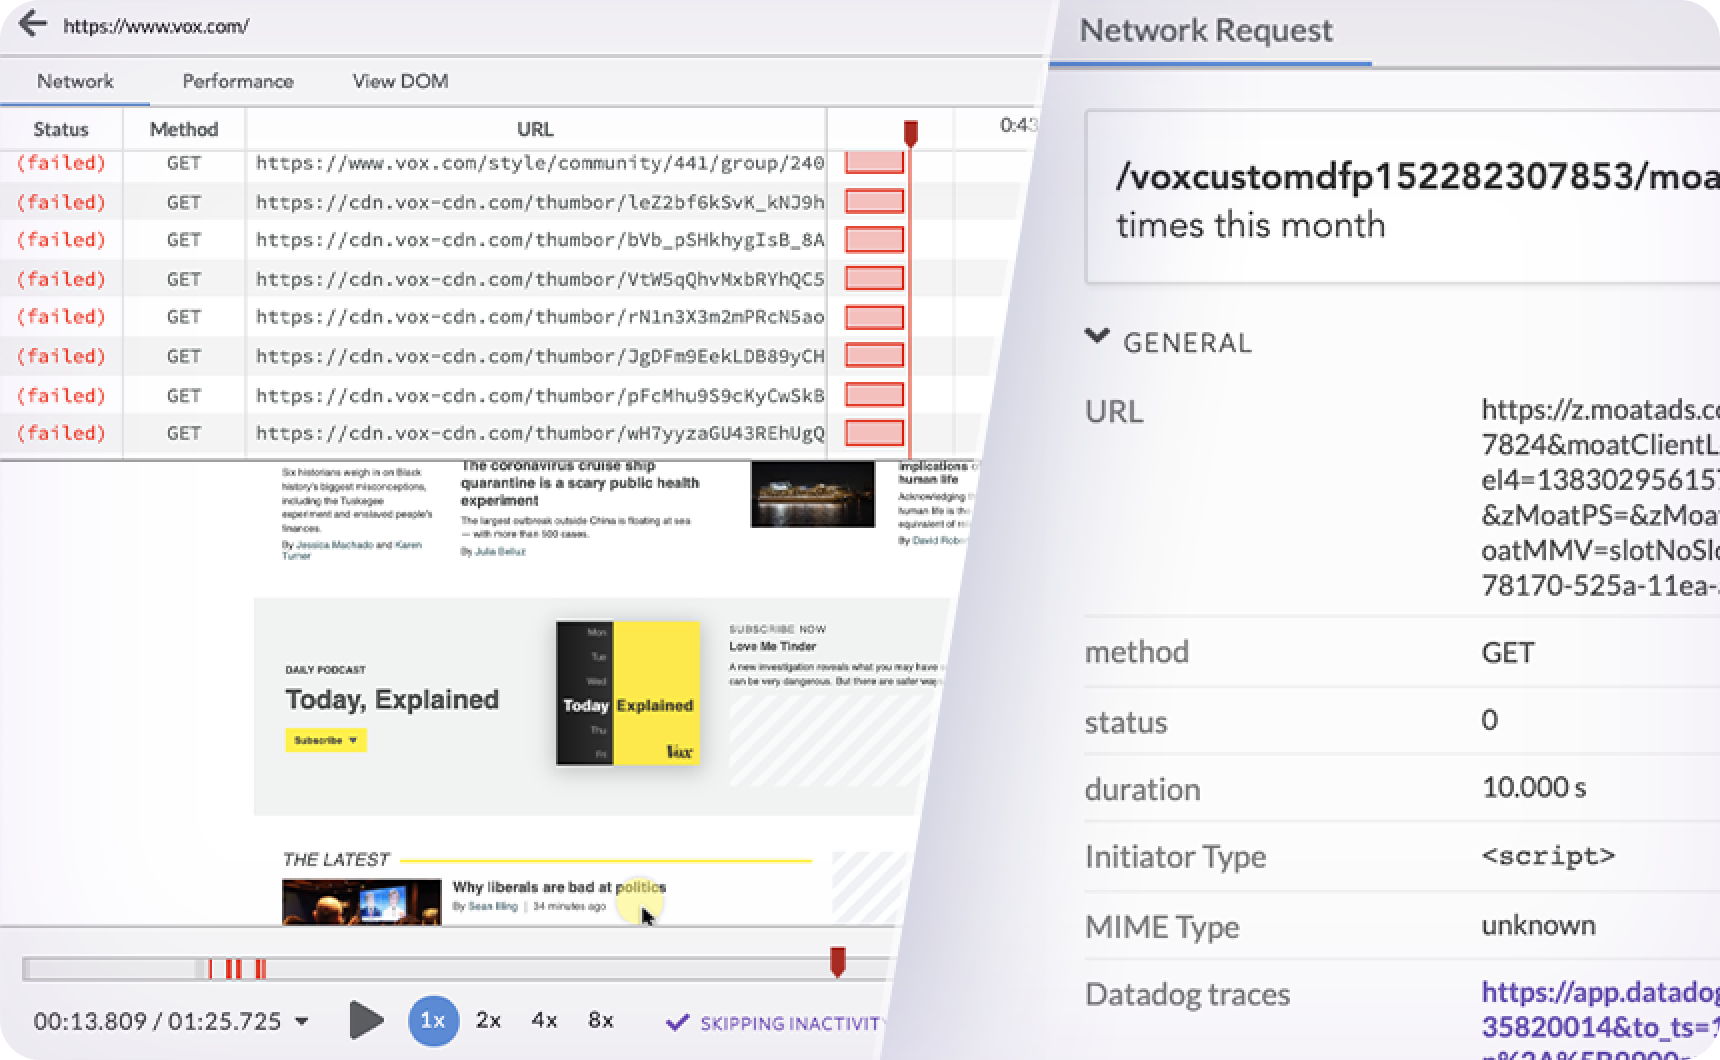
Task: Click the Today Explained podcast cover image
Action: click(x=628, y=693)
